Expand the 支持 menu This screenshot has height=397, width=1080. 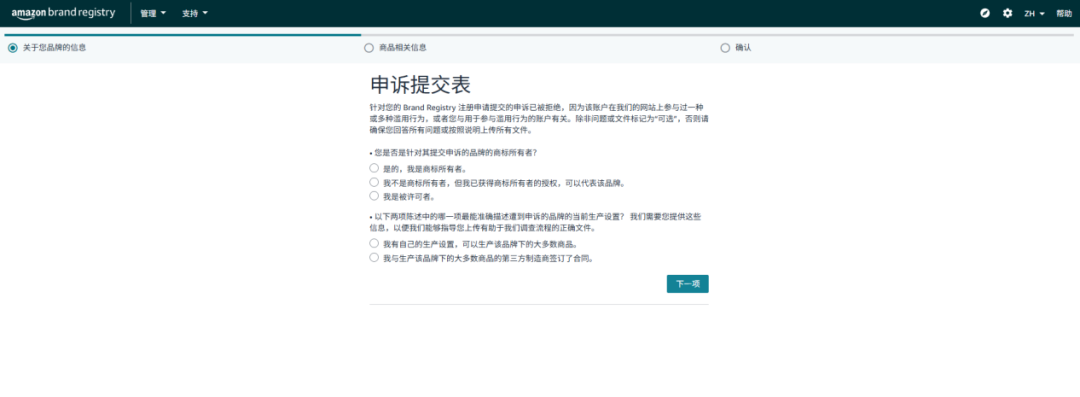tap(195, 13)
